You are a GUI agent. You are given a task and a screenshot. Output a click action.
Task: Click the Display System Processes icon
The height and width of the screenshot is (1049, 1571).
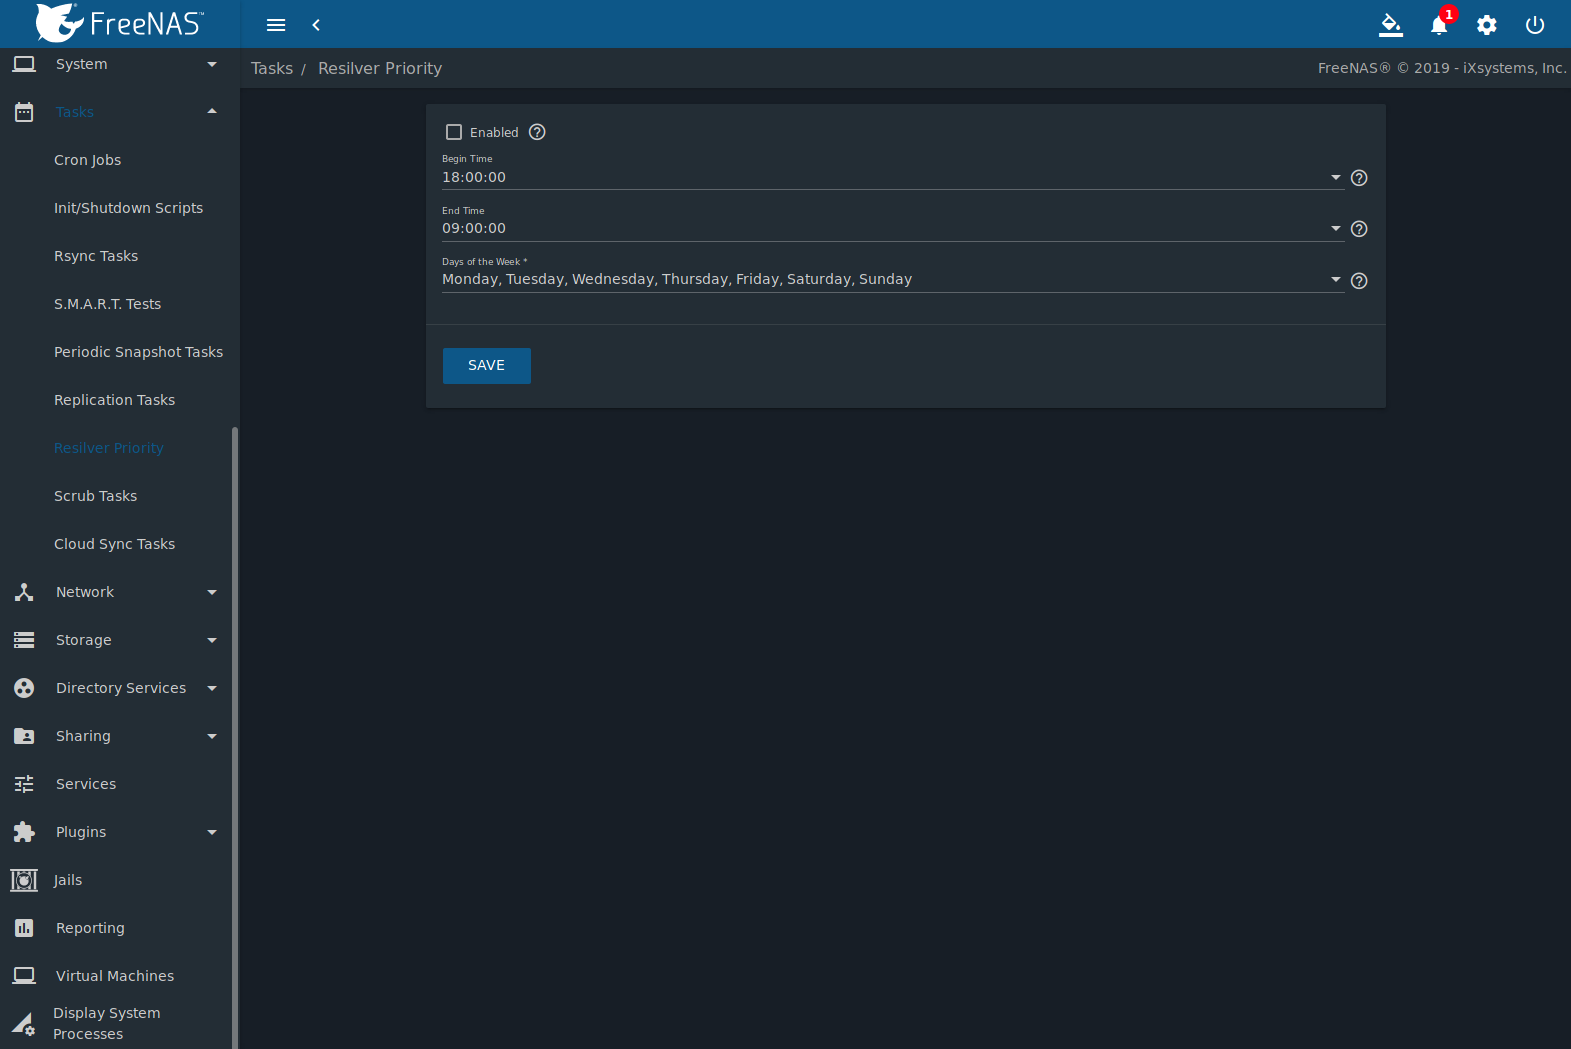[x=24, y=1024]
